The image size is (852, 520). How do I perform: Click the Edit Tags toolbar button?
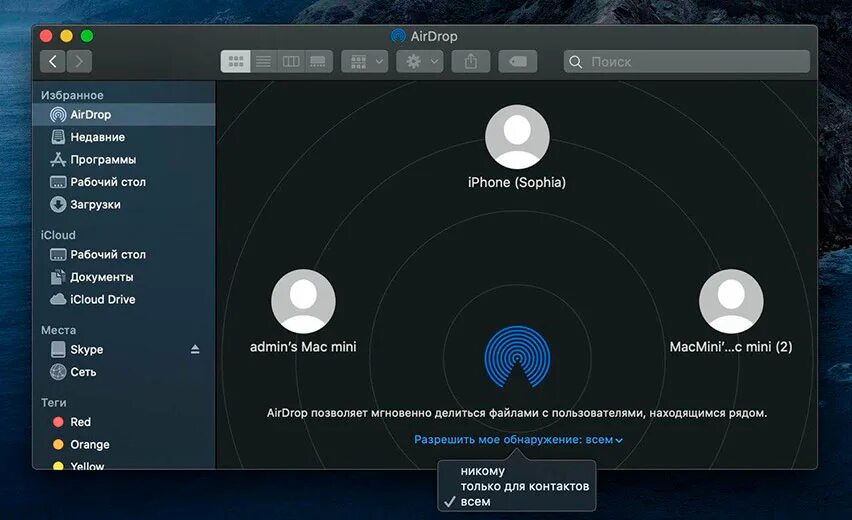(x=518, y=61)
